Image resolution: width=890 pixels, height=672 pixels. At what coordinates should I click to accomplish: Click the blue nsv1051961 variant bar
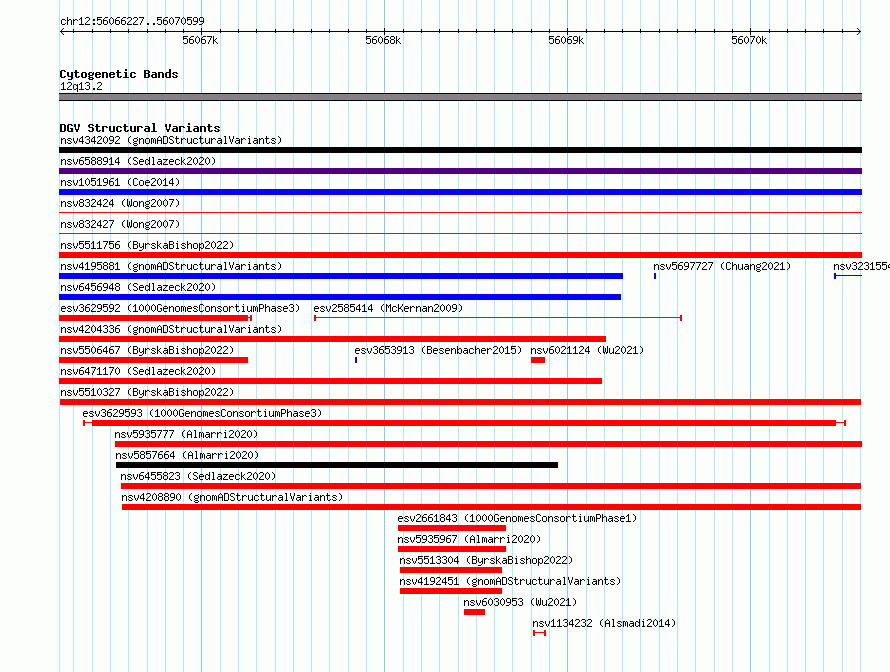(460, 192)
